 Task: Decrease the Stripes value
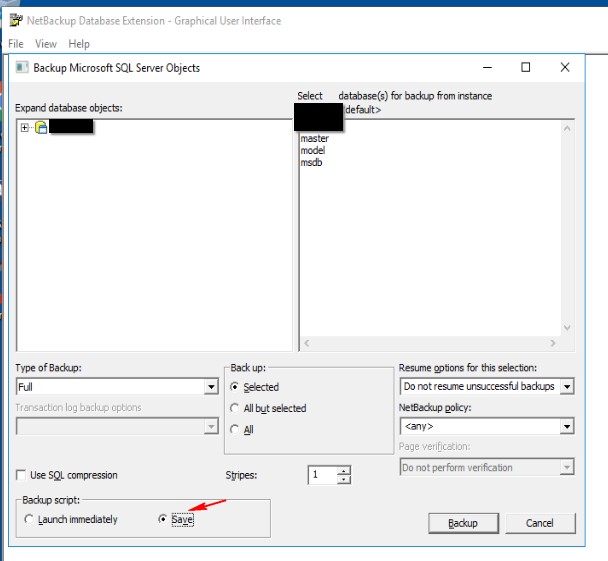click(x=344, y=479)
